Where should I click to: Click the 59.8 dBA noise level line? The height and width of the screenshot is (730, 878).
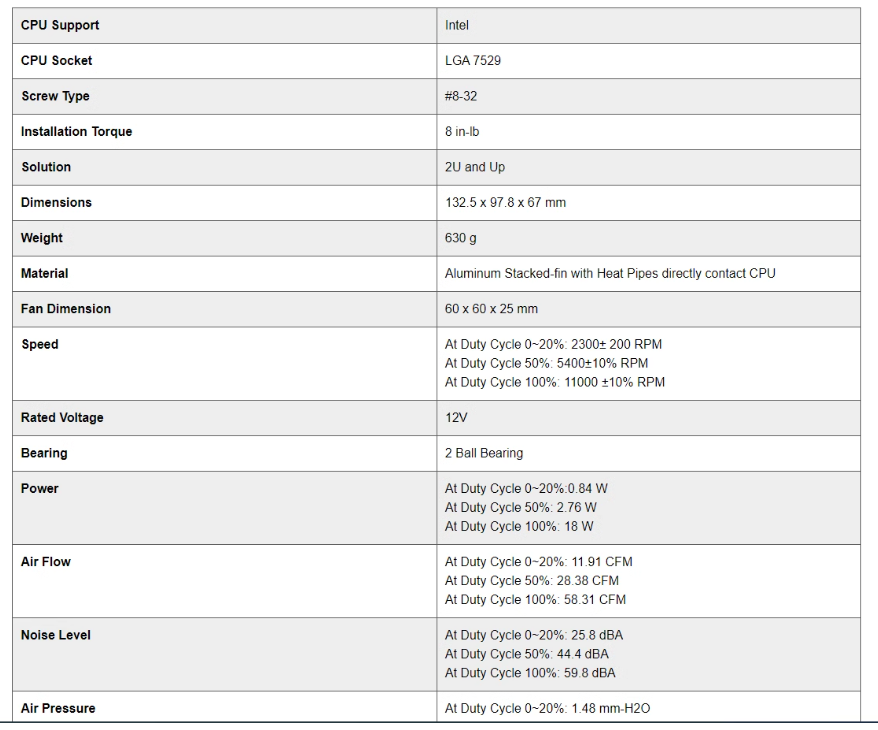pyautogui.click(x=527, y=672)
